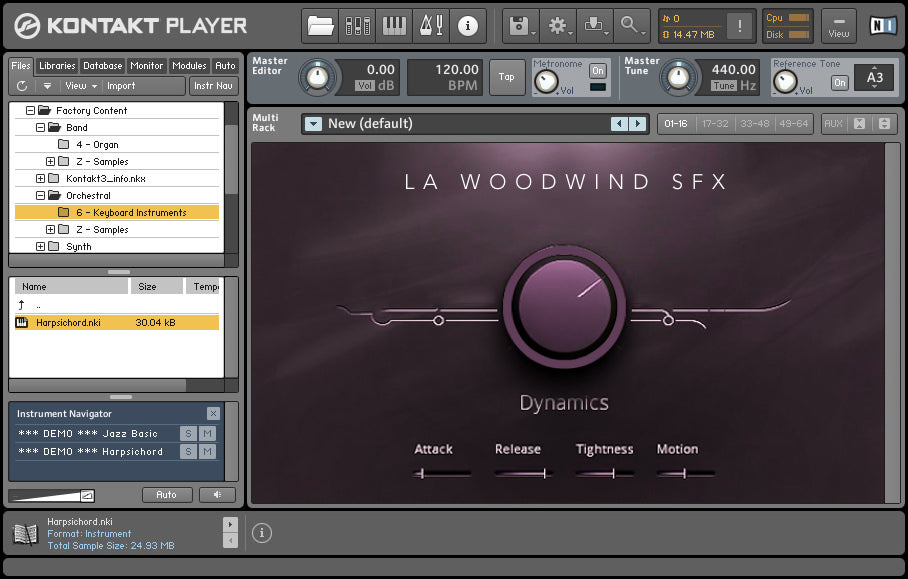Click the rack mixer sliders icon
The height and width of the screenshot is (579, 908).
pyautogui.click(x=357, y=26)
